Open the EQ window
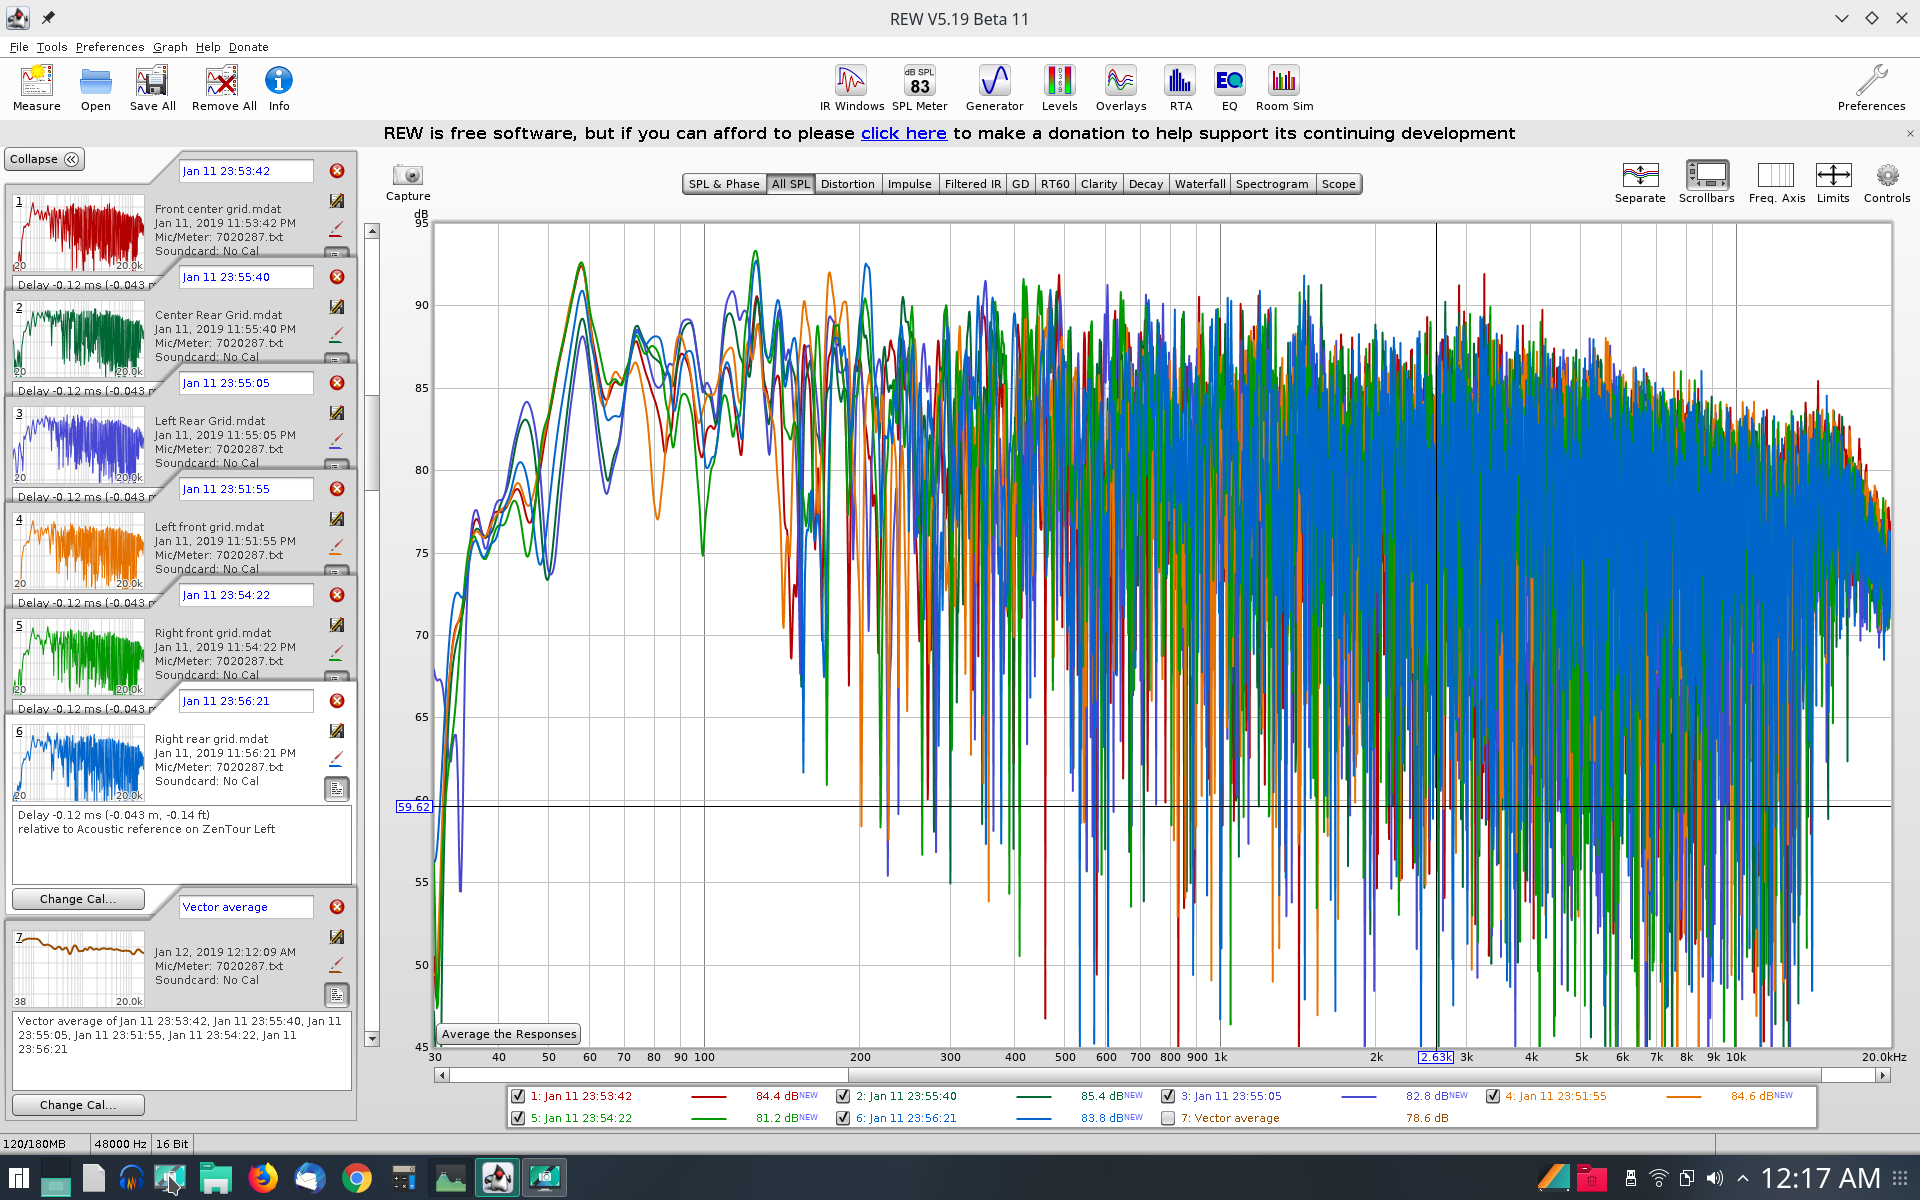Screen dimensions: 1920x1200 [1230, 88]
